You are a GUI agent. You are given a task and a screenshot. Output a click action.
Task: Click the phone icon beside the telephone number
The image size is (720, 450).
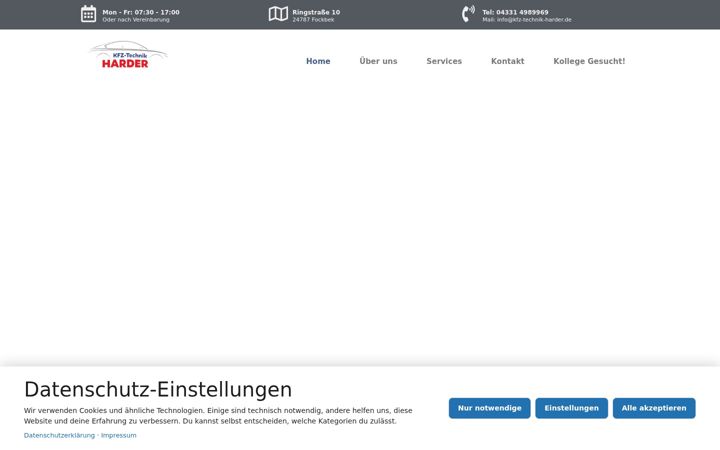coord(468,14)
